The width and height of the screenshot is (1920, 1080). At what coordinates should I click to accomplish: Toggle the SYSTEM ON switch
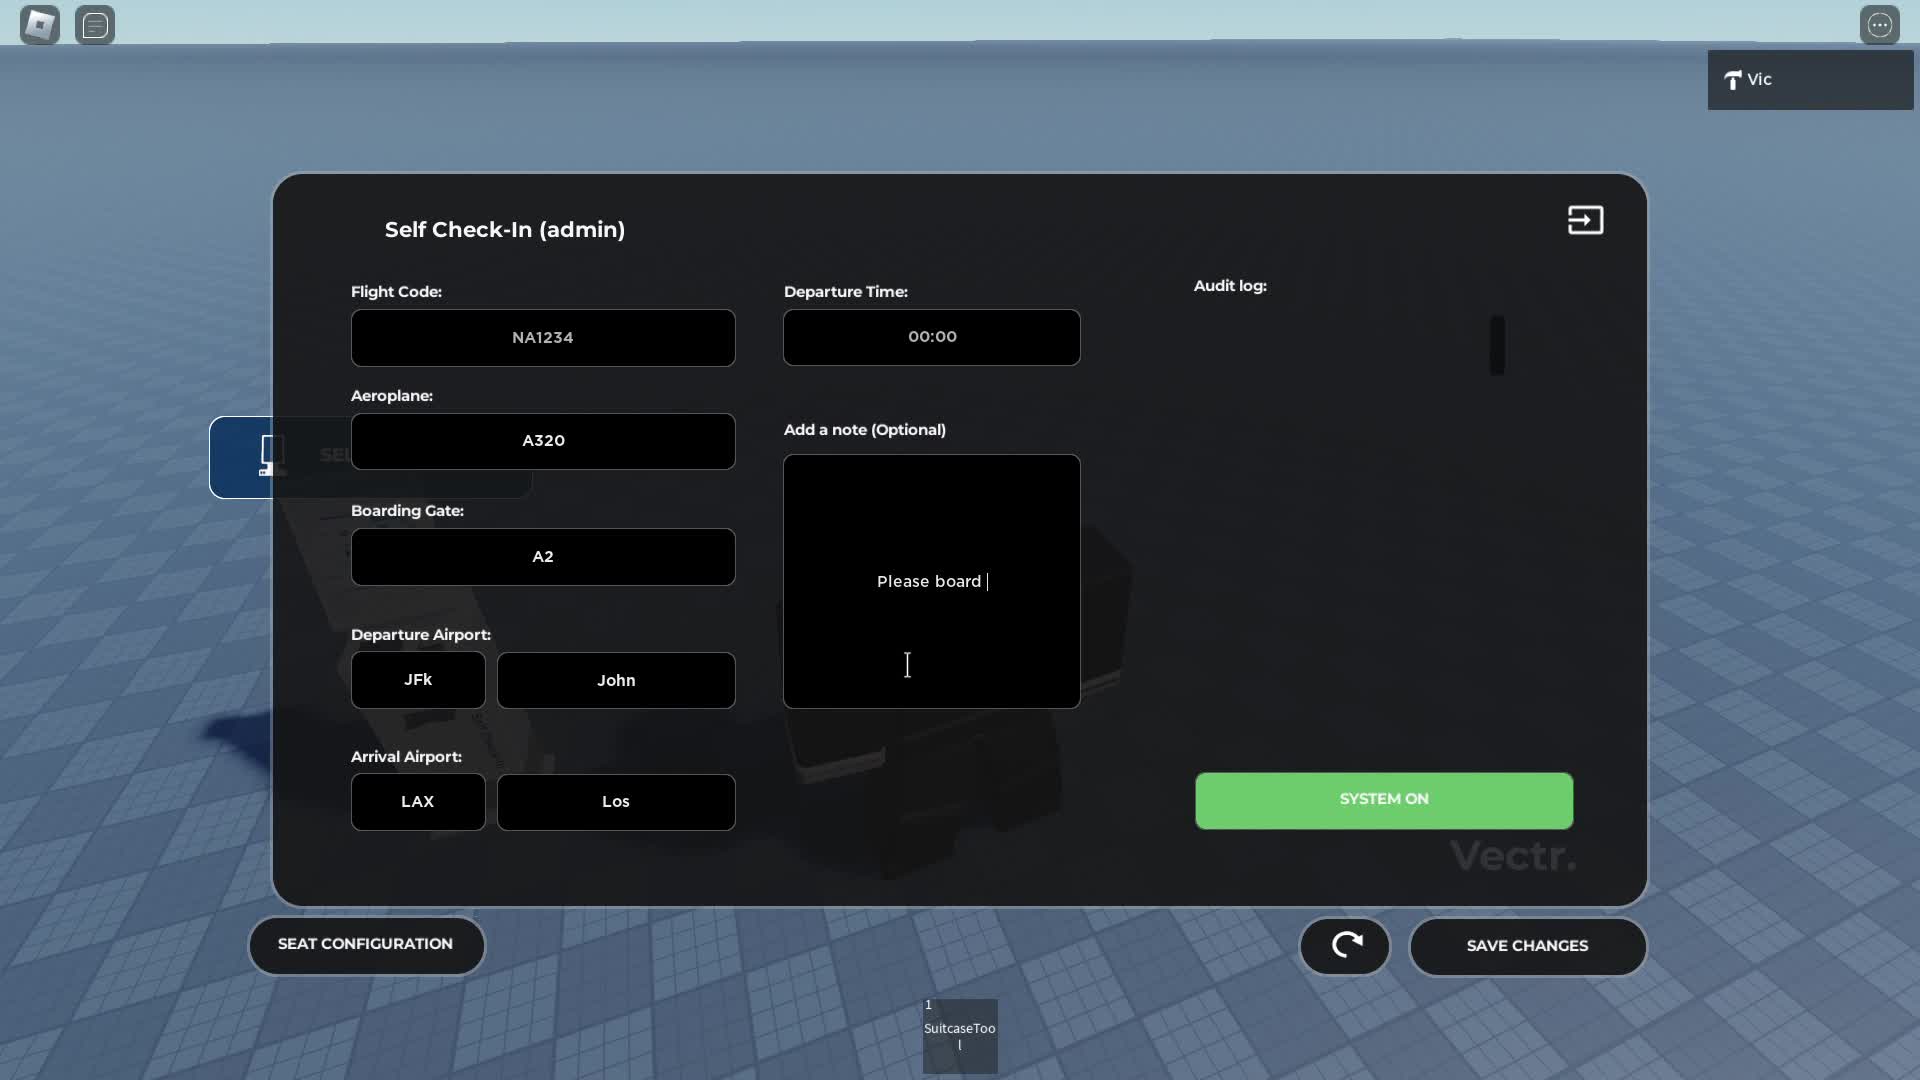(x=1383, y=800)
